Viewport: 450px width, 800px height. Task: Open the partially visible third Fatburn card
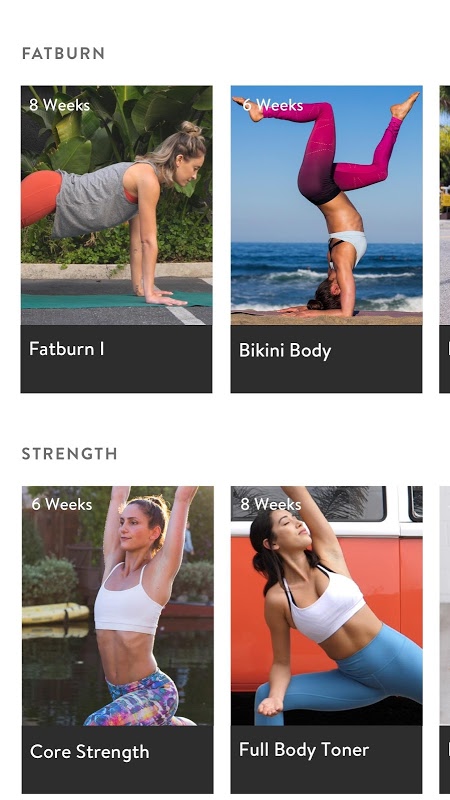[445, 239]
